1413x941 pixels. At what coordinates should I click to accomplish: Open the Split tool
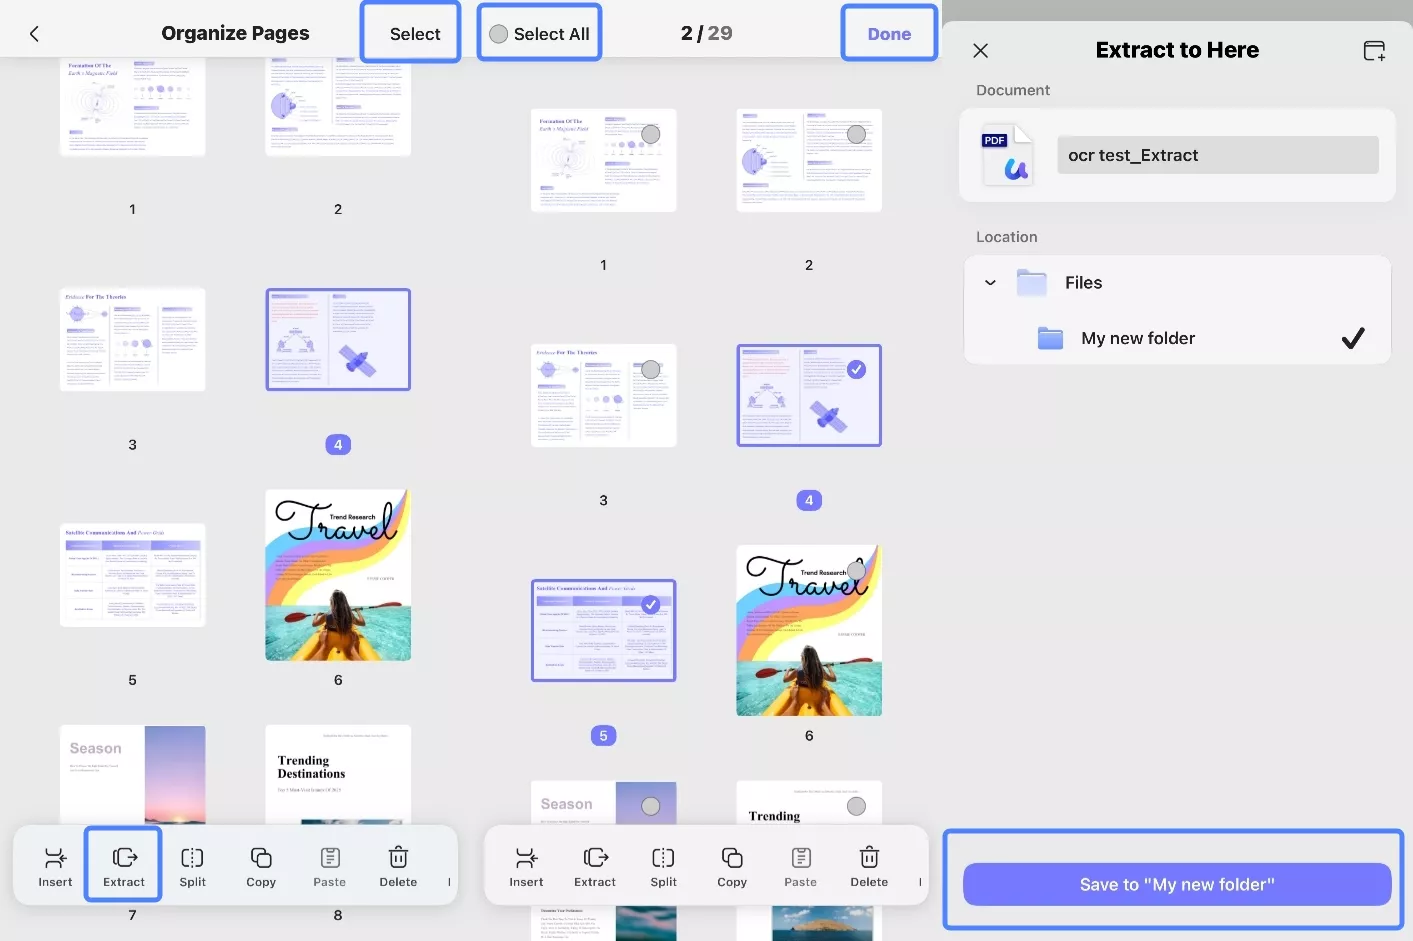192,864
